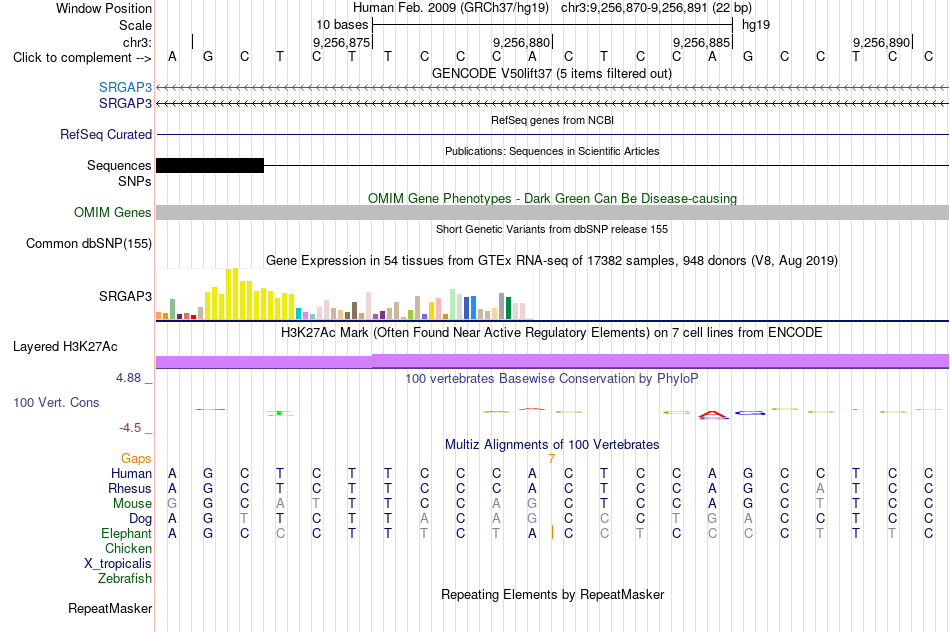Click the X_tropicalis alignment row label

[118, 564]
